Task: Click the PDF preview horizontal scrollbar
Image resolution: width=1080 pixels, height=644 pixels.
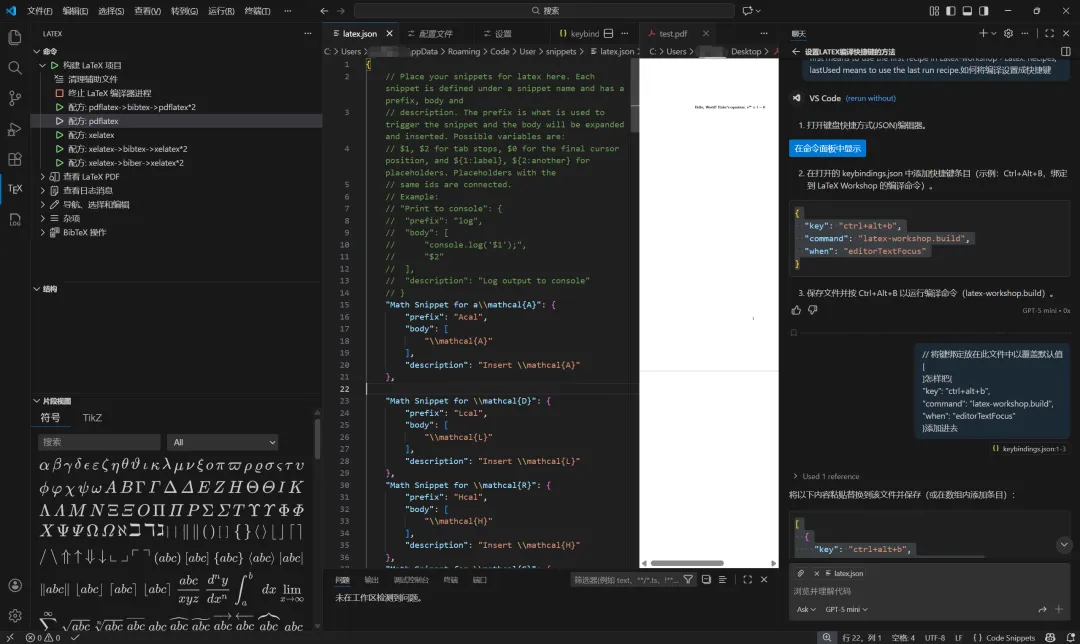Action: (x=687, y=563)
